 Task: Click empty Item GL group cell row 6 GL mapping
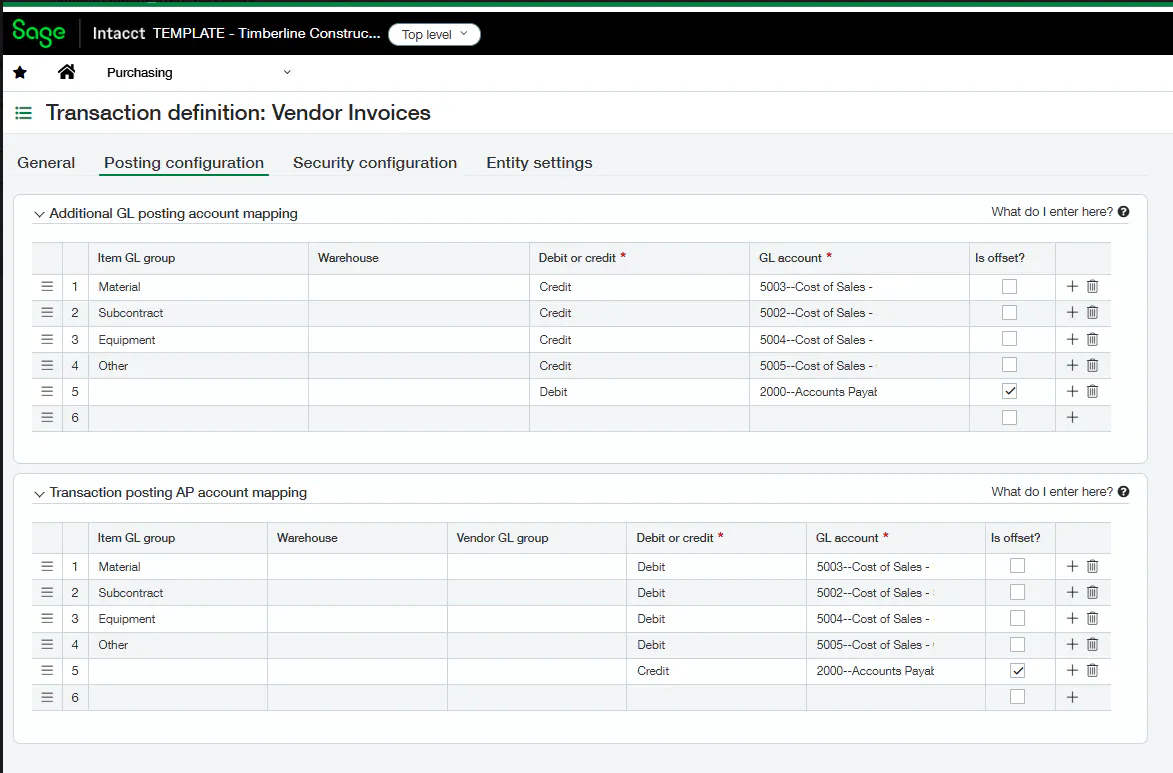point(198,418)
